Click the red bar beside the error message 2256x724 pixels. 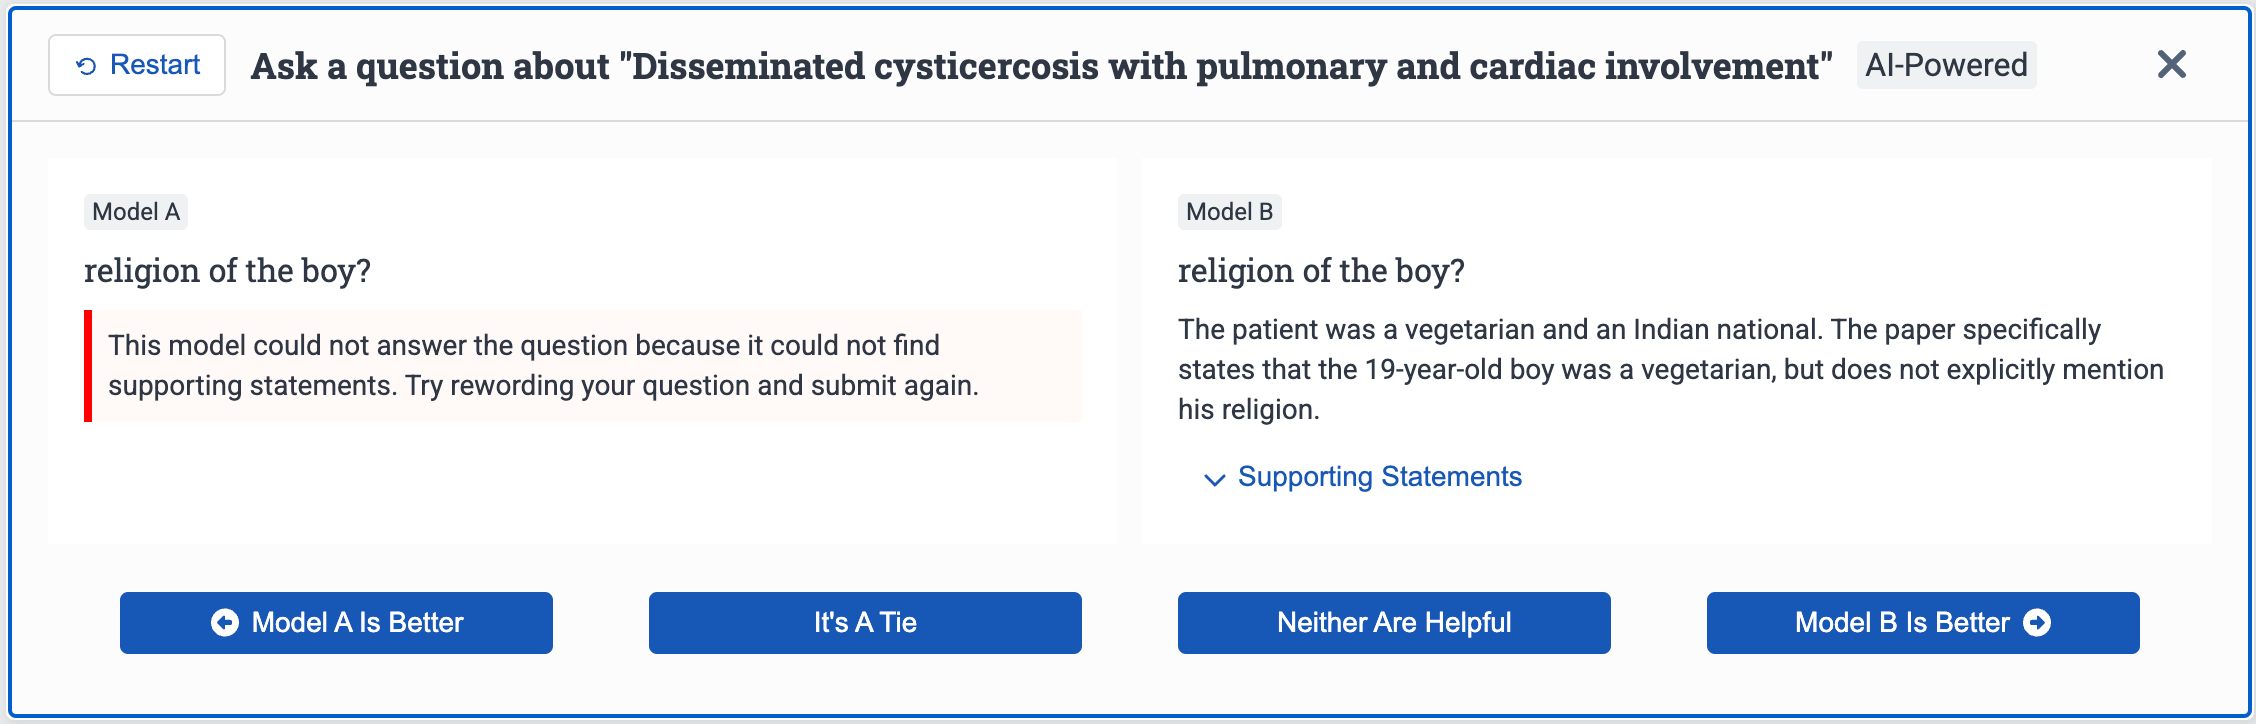88,366
